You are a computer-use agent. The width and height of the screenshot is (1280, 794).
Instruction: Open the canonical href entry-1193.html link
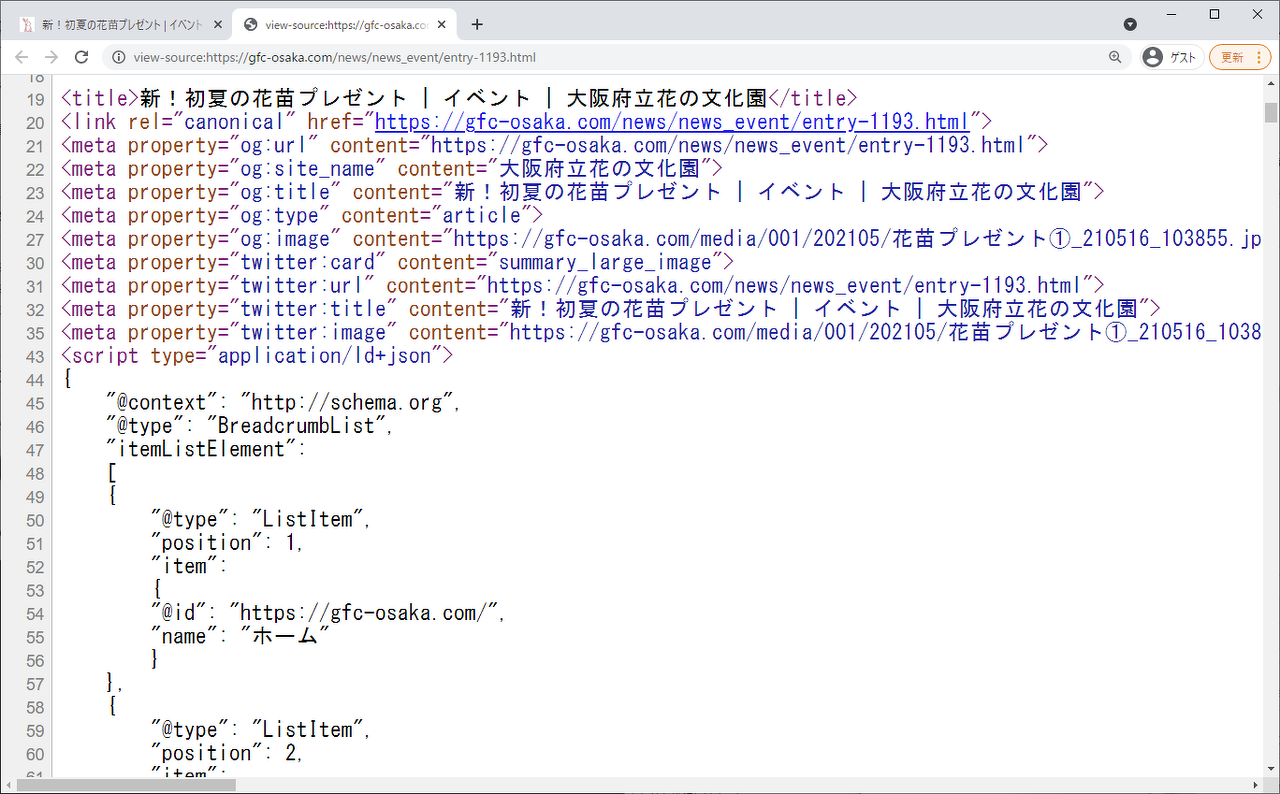tap(671, 122)
